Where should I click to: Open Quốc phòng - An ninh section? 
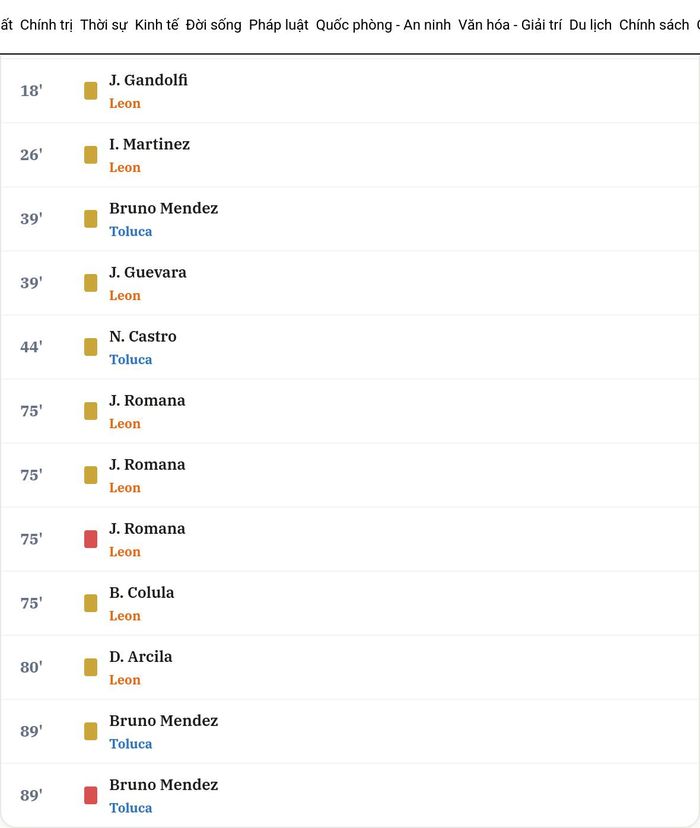tap(383, 25)
